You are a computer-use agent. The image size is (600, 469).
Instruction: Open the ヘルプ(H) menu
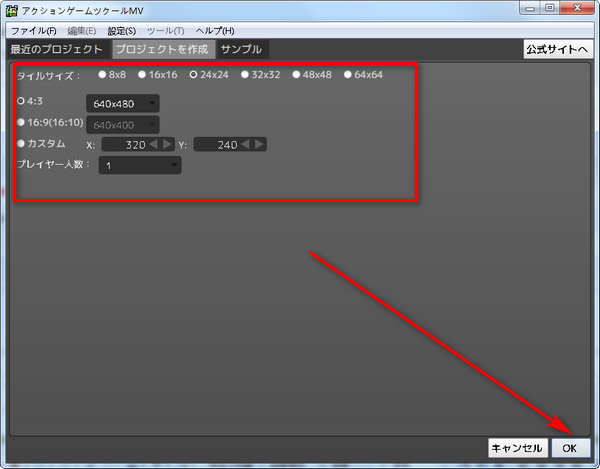(x=215, y=31)
